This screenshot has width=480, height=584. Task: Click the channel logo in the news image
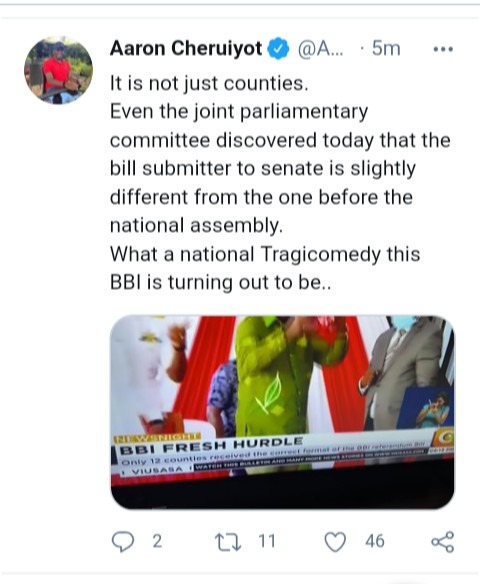(x=443, y=438)
